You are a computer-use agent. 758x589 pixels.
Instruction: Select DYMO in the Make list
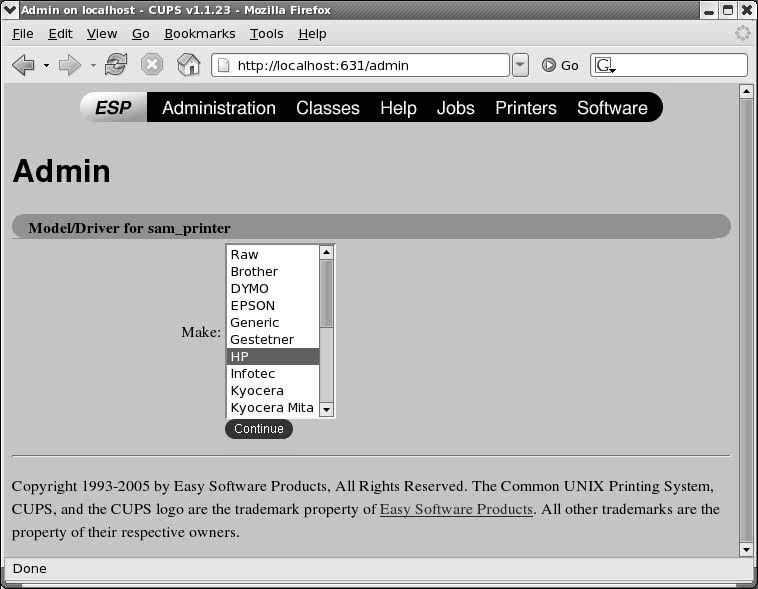[x=273, y=289]
